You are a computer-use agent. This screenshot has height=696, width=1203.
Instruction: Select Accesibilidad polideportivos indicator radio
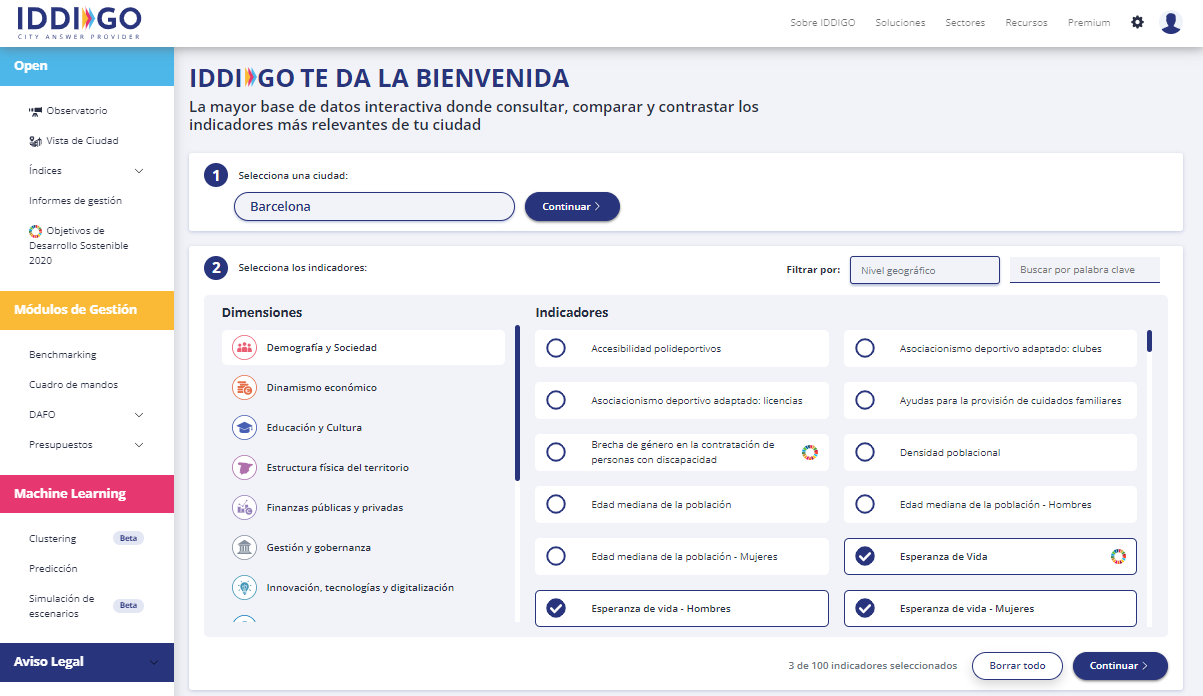556,348
